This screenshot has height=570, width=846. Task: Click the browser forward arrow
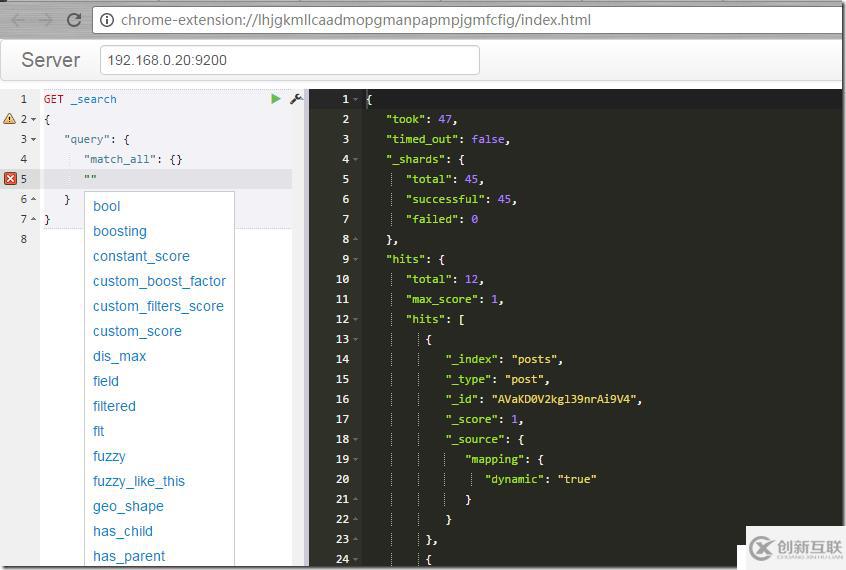(46, 21)
